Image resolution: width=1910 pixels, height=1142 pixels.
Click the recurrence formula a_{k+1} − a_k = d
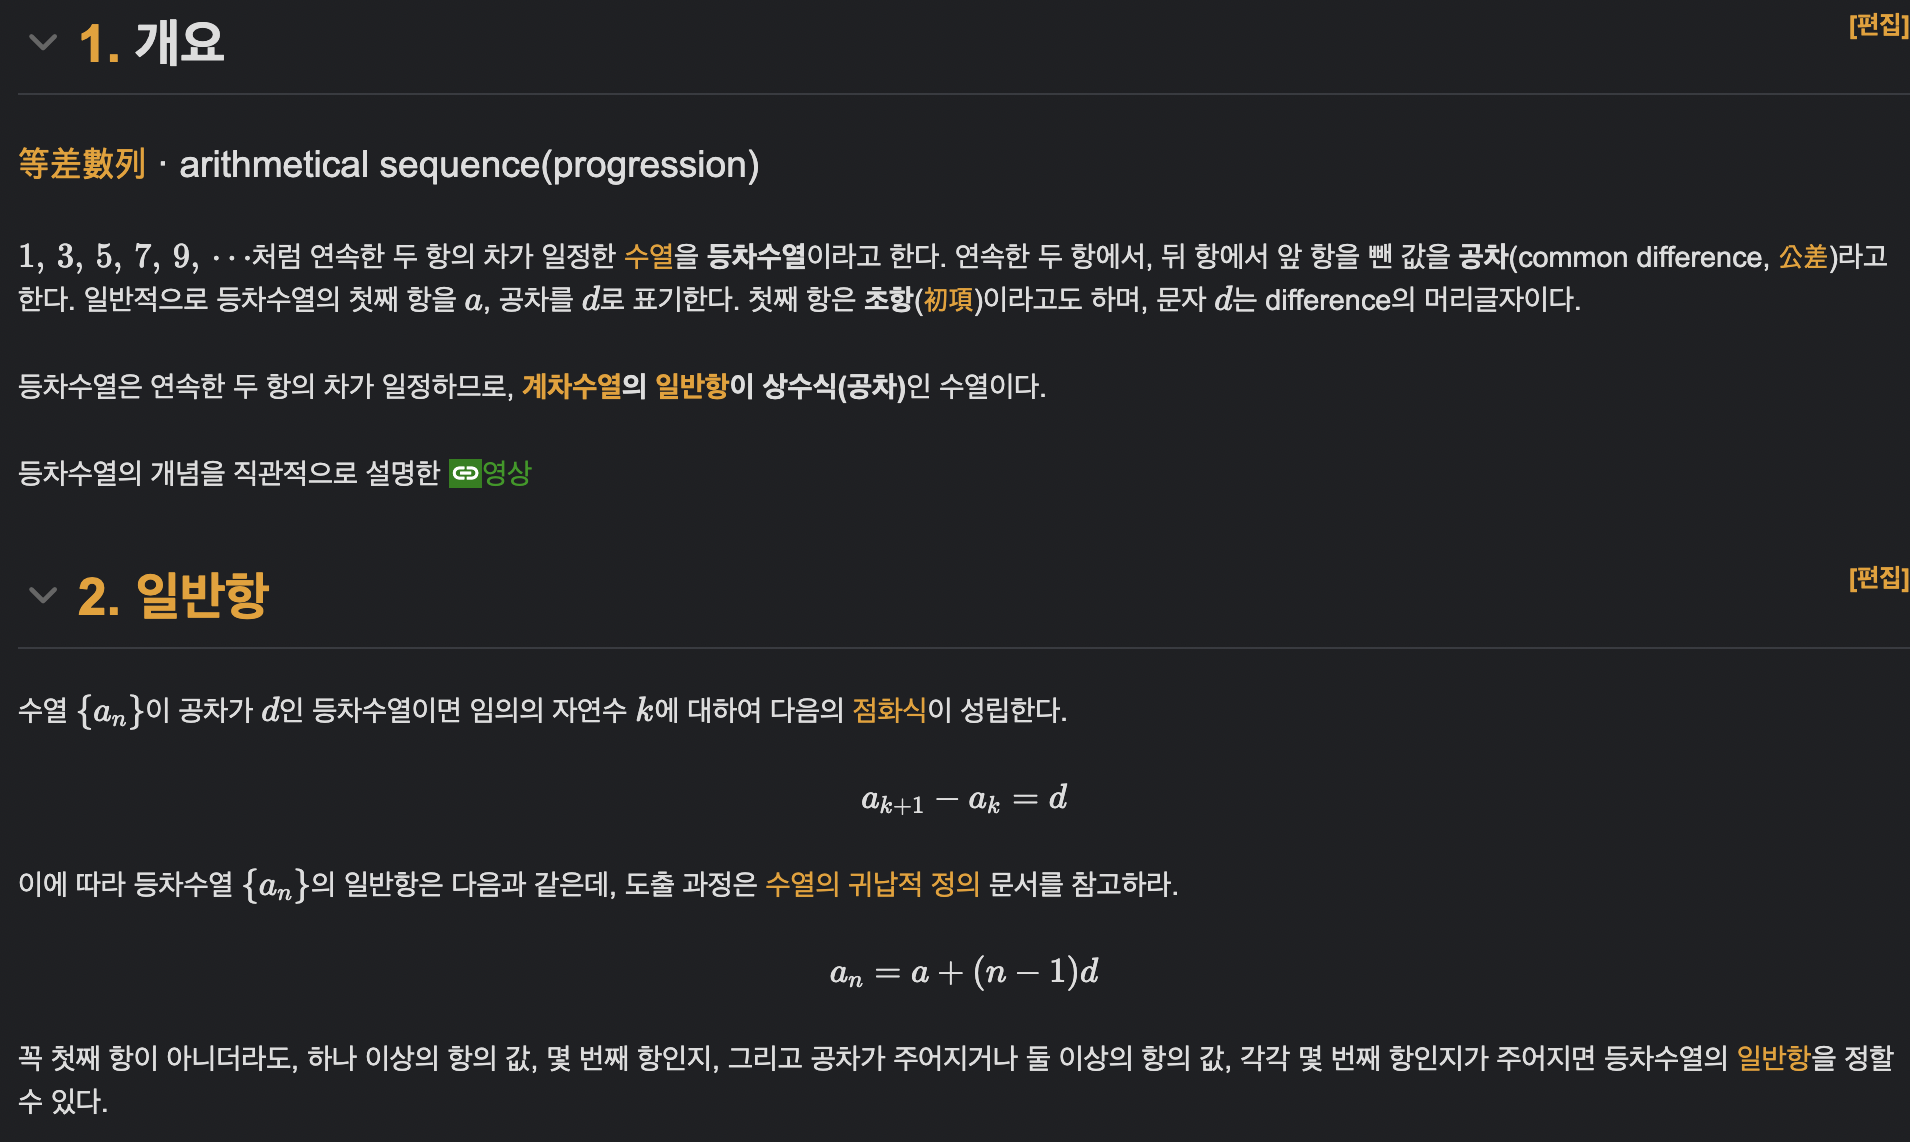(x=964, y=798)
